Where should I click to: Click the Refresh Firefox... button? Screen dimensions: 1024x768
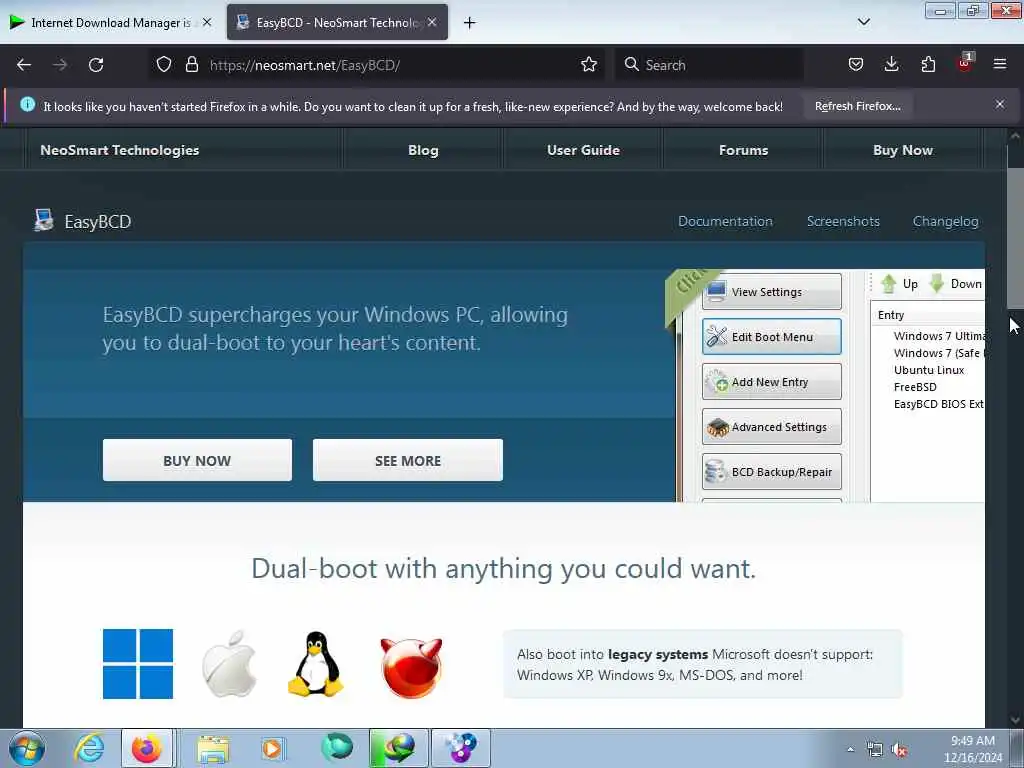857,106
